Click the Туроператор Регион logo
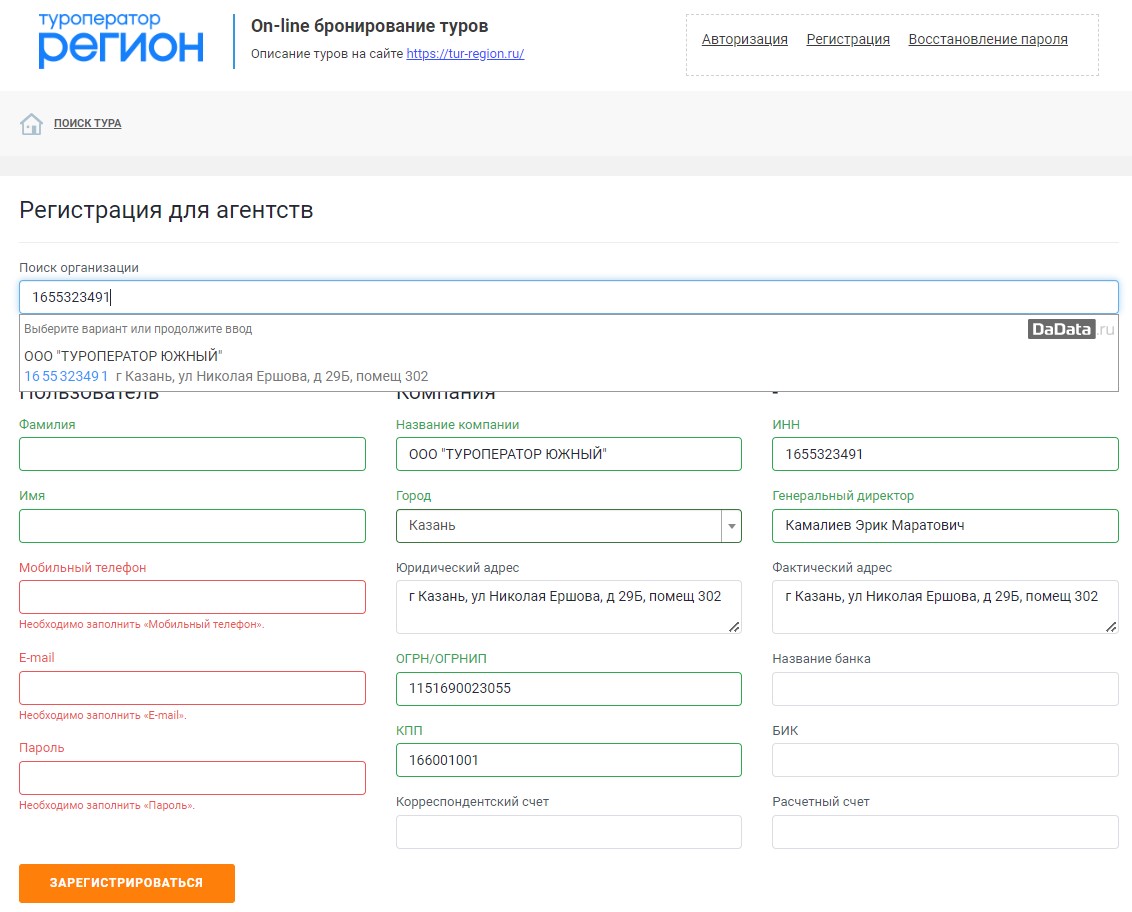This screenshot has width=1132, height=912. [121, 42]
